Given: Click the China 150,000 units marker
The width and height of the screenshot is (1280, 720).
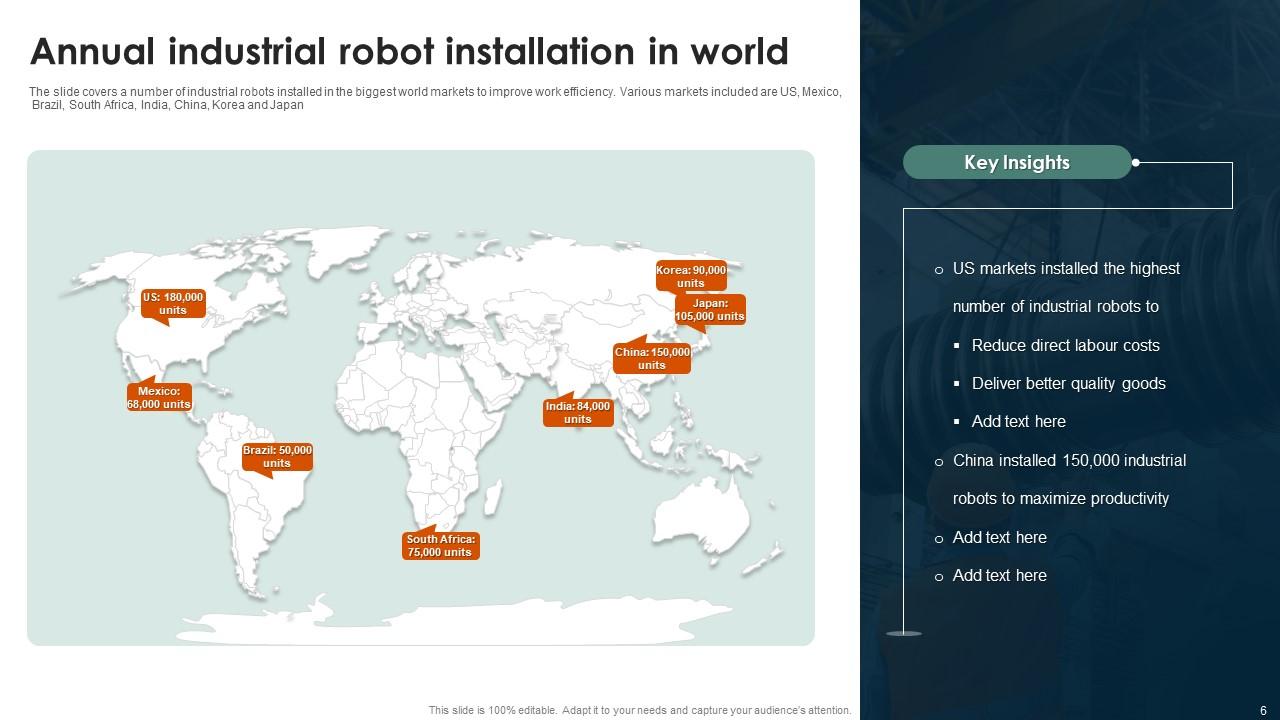Looking at the screenshot, I should click(651, 358).
